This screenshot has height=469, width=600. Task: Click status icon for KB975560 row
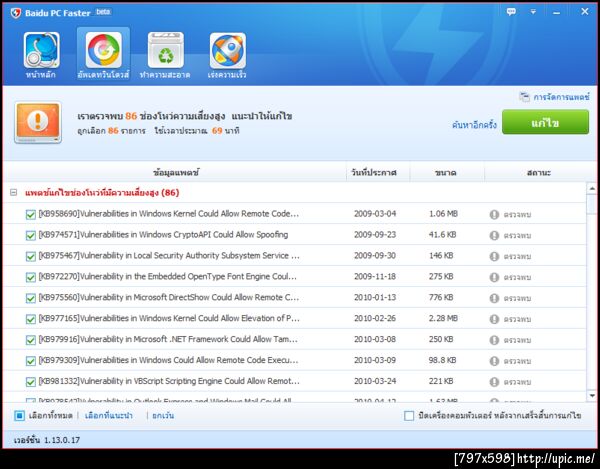point(494,298)
